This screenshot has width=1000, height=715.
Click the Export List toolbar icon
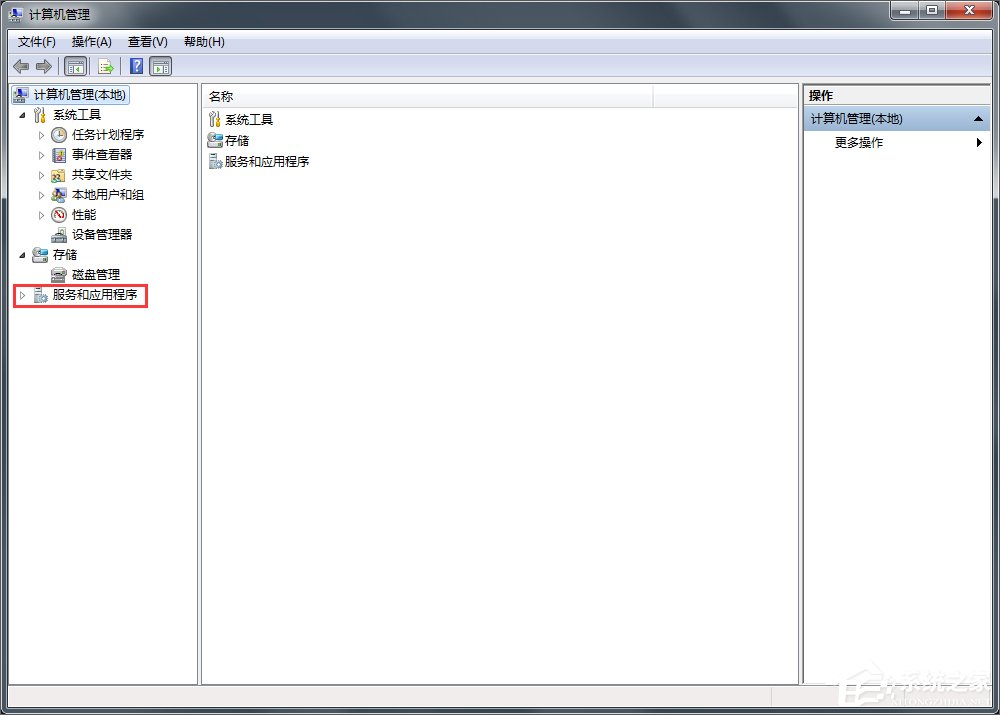(104, 66)
